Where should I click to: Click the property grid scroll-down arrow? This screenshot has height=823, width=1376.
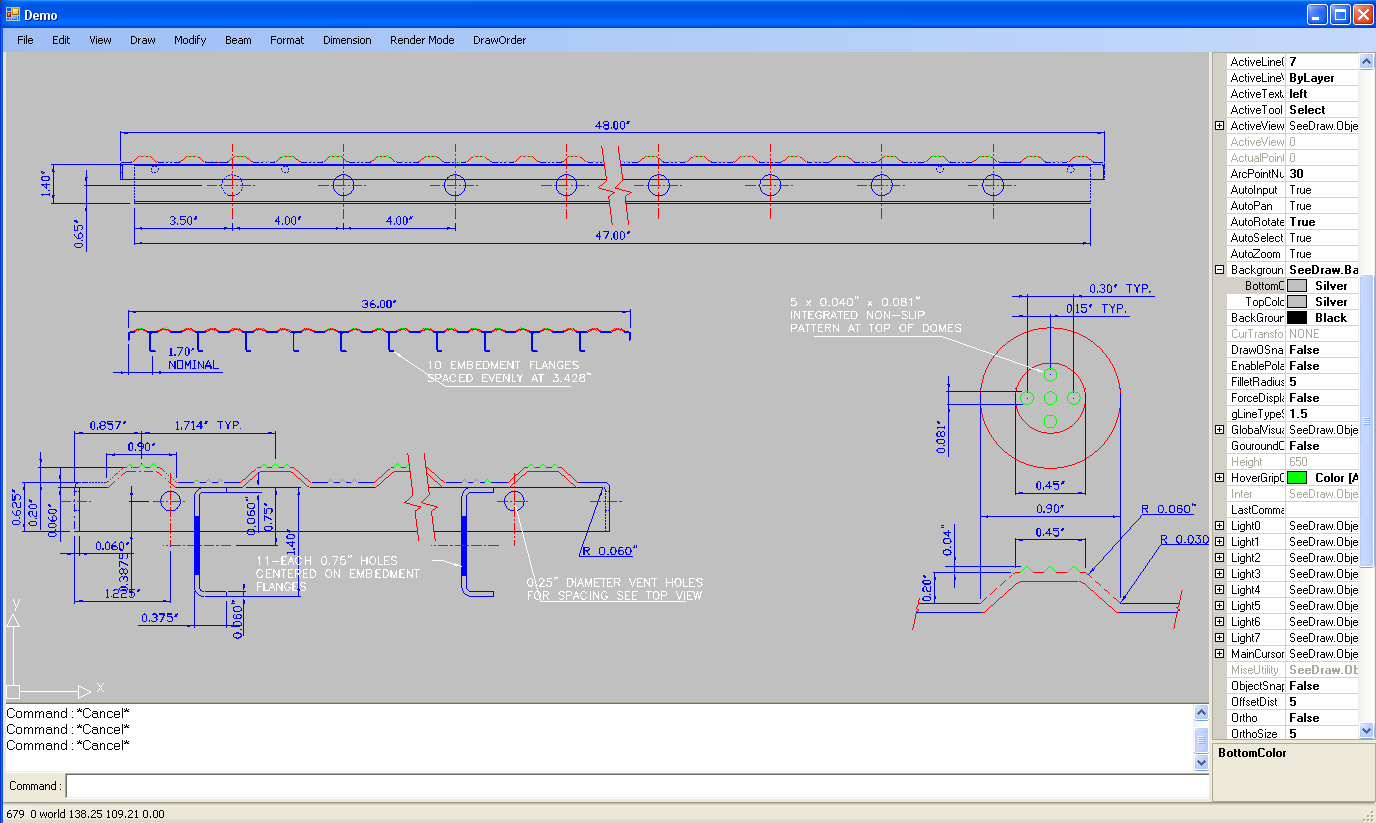(1367, 731)
